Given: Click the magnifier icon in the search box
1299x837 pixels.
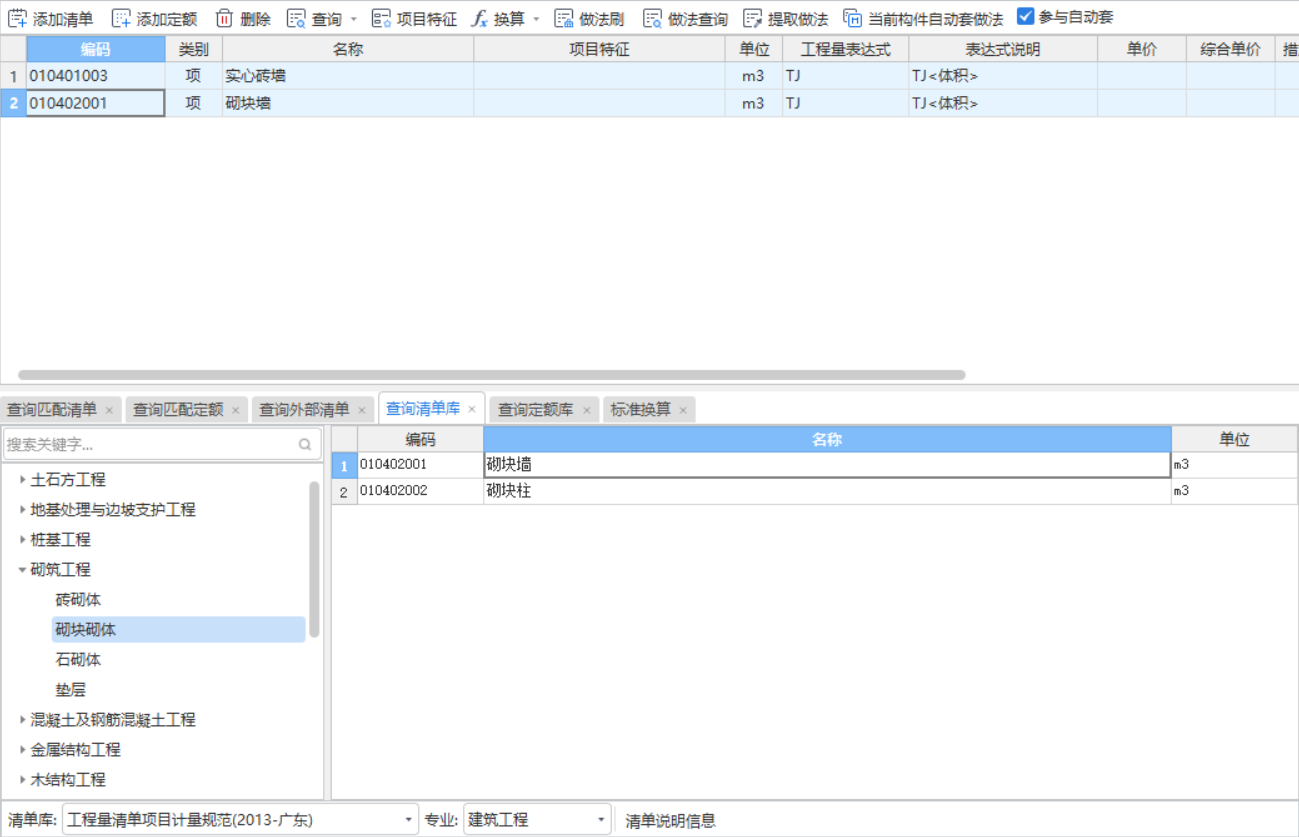Looking at the screenshot, I should (305, 445).
